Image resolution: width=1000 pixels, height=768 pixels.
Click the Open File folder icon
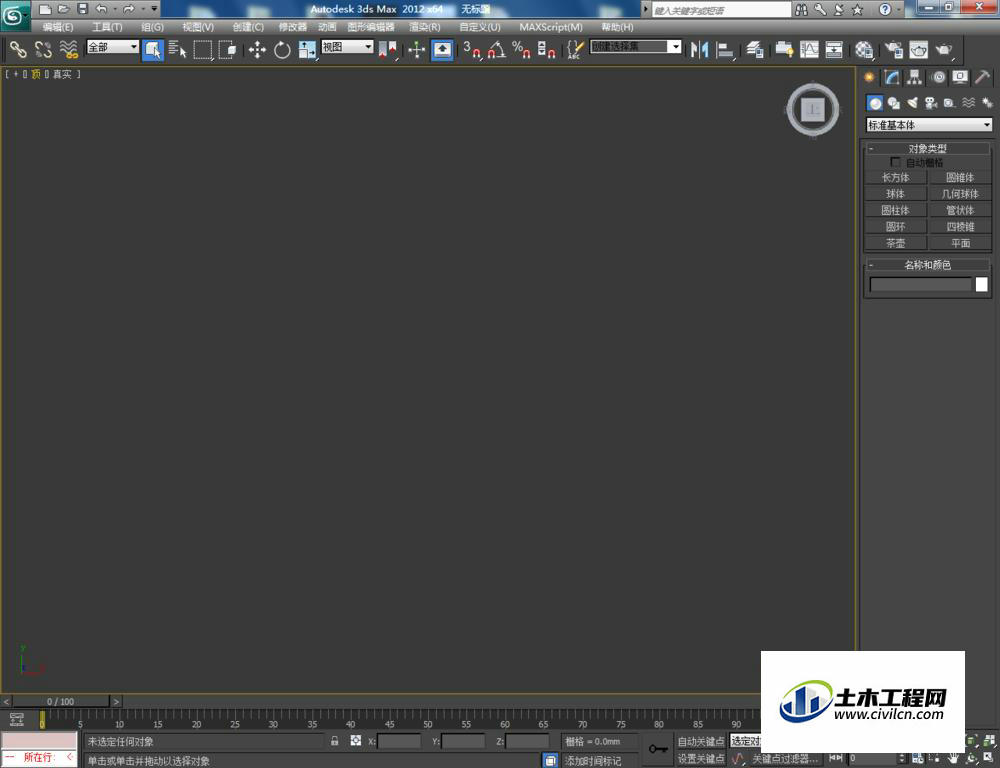(63, 10)
